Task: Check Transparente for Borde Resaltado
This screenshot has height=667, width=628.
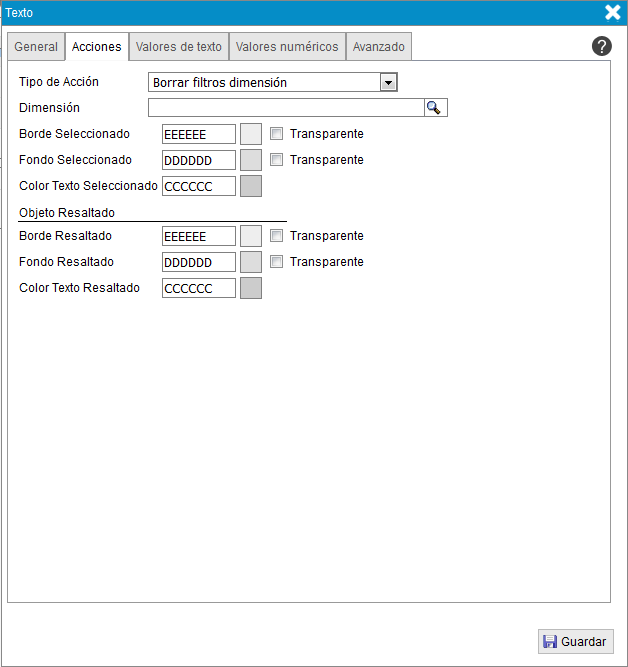Action: click(277, 236)
